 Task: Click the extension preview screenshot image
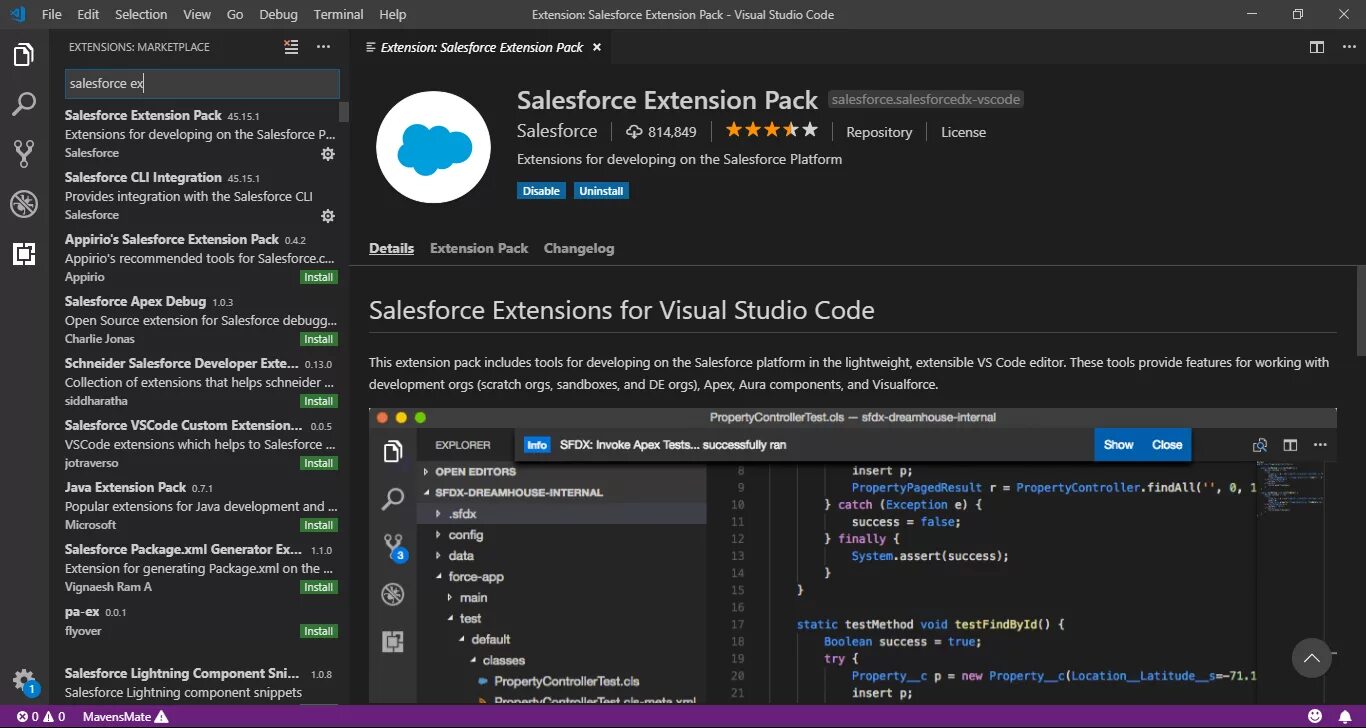click(853, 555)
